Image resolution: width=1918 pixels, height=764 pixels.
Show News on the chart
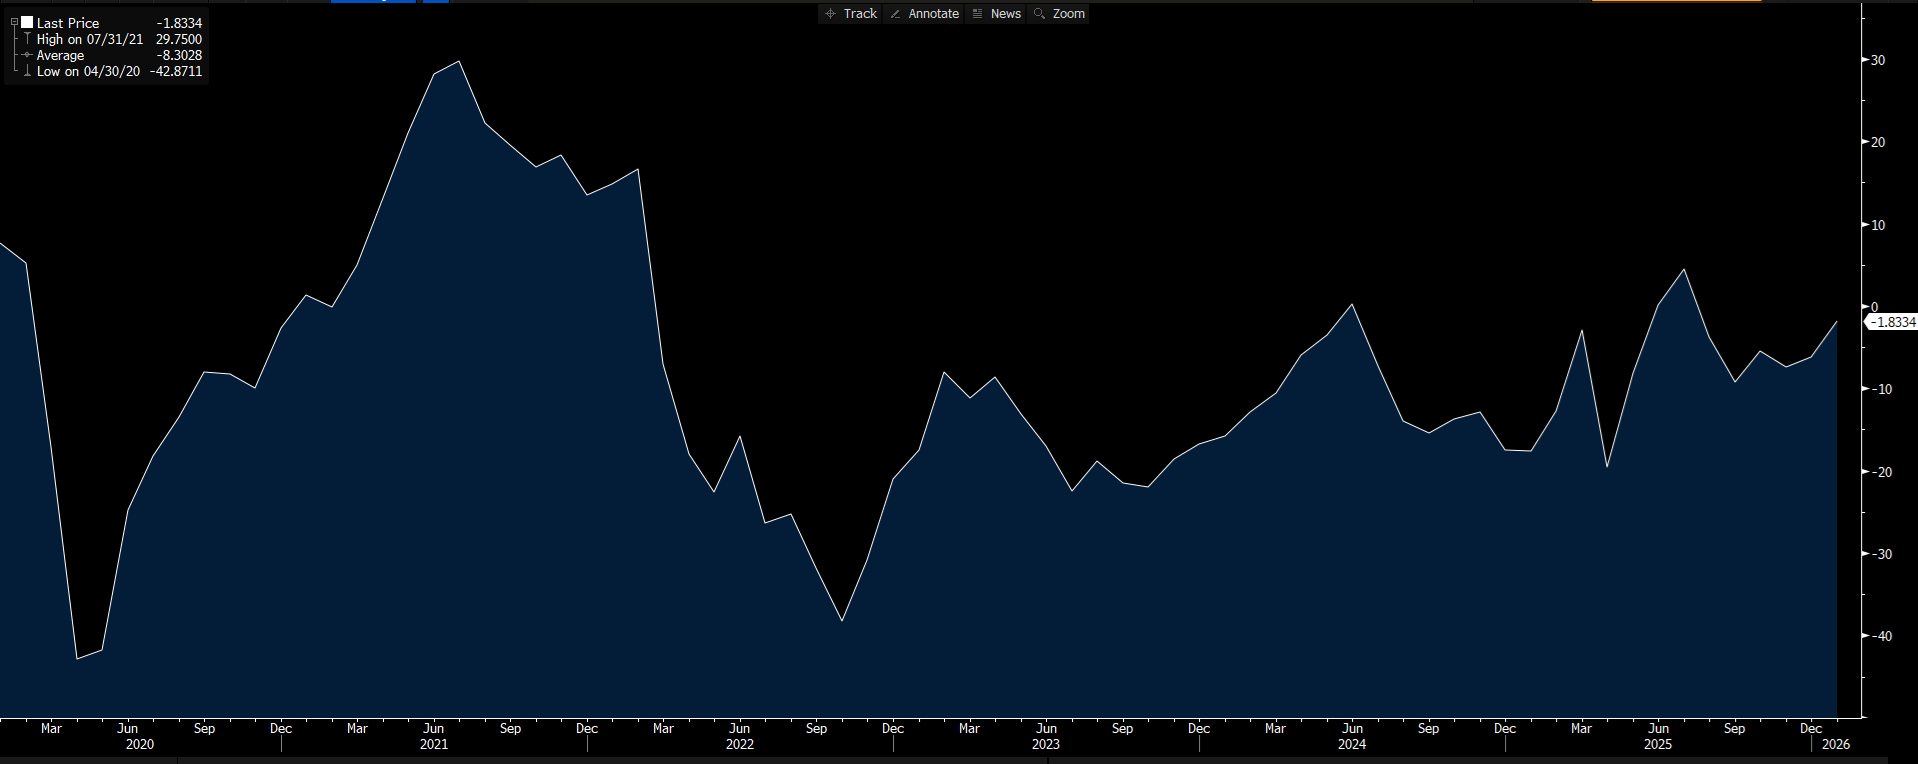[x=996, y=14]
